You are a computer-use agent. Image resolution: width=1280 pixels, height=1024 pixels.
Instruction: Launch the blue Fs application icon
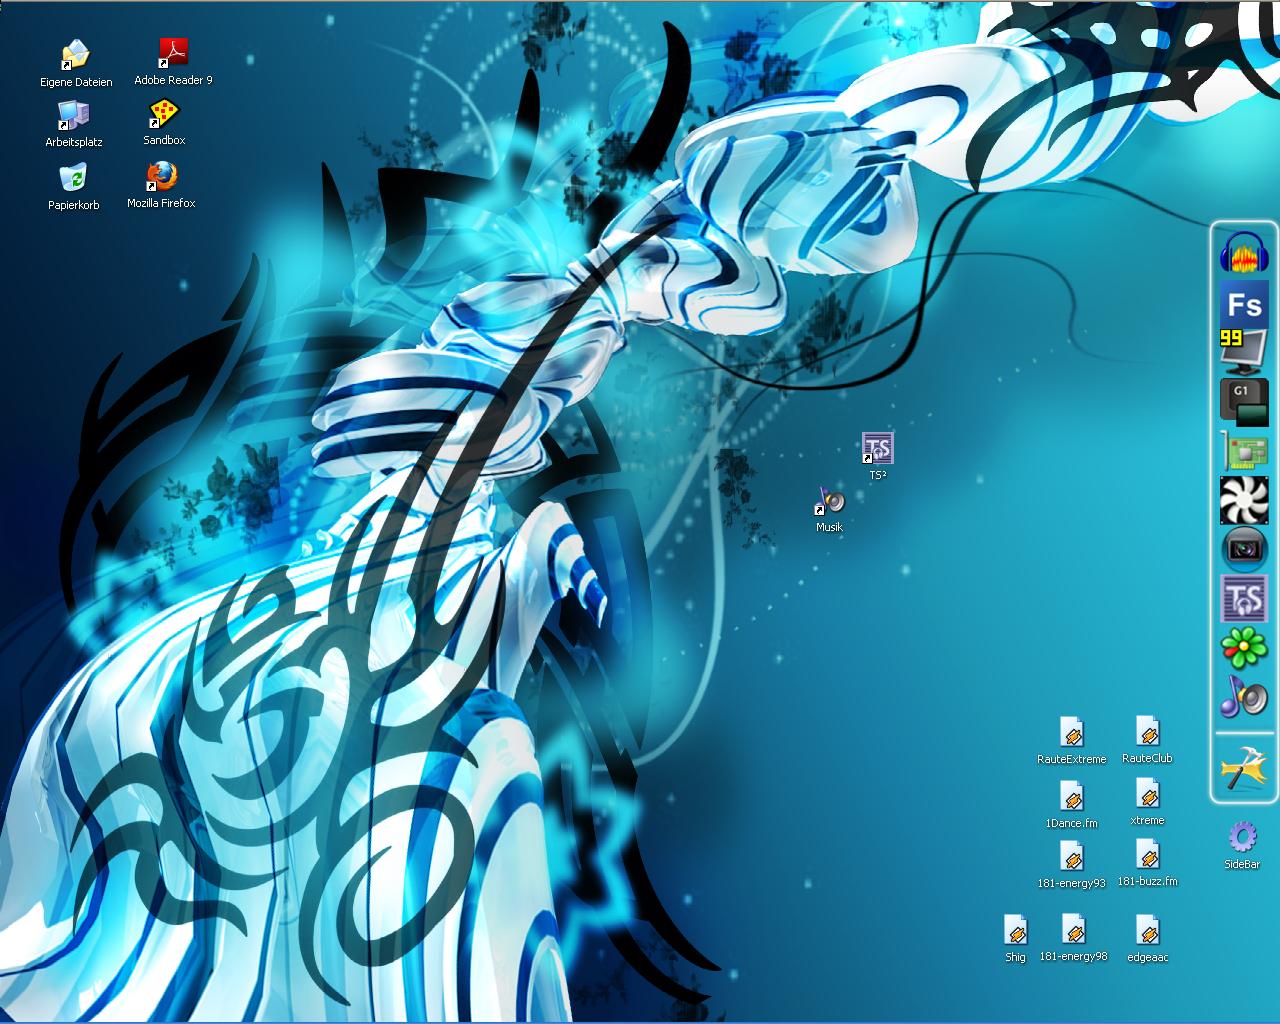[x=1244, y=303]
